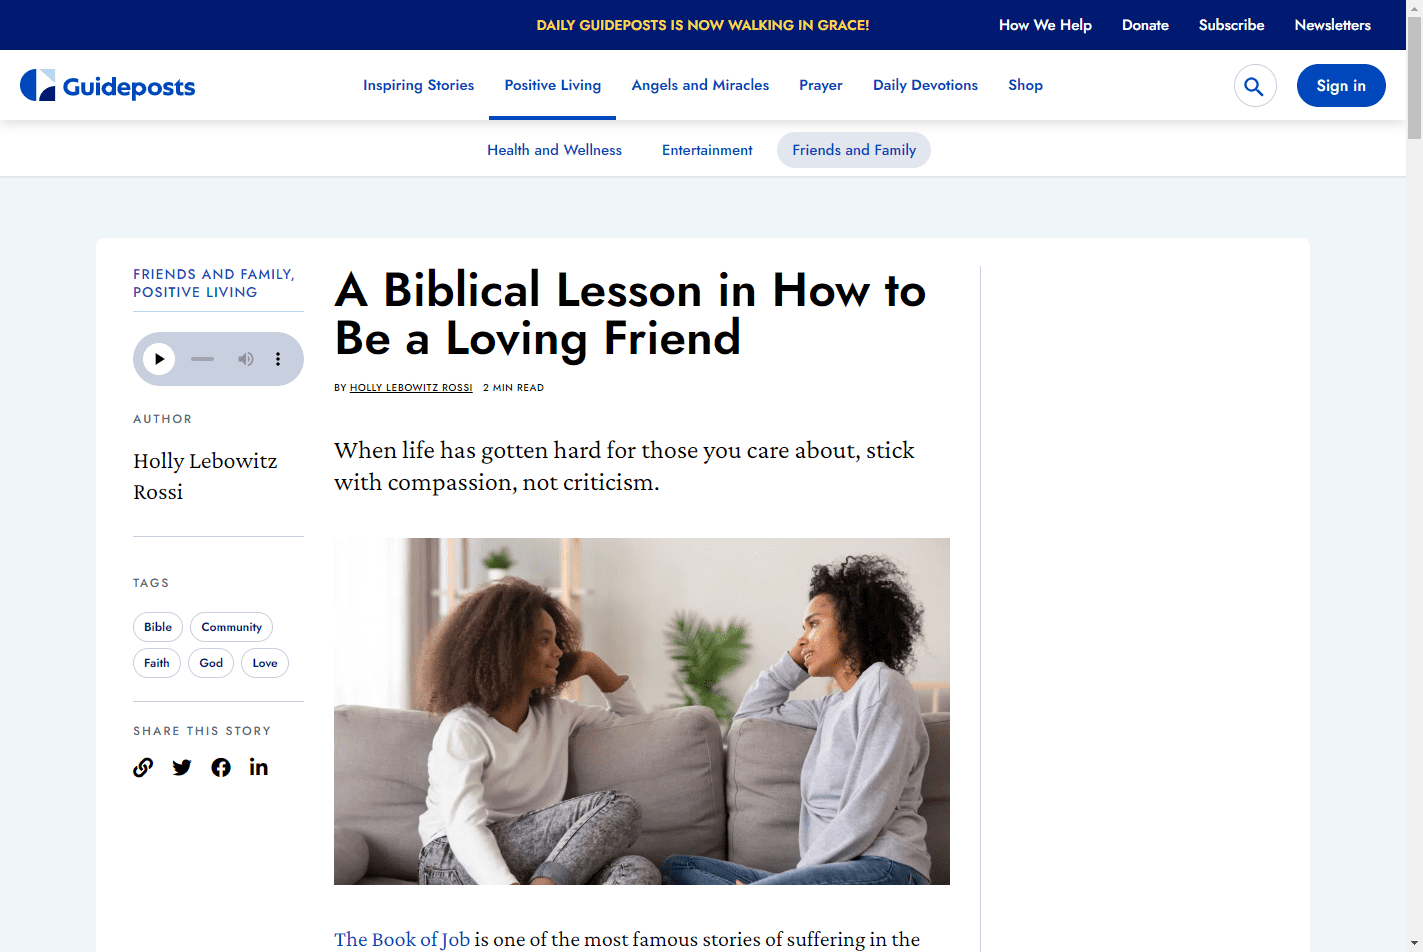Open the Angels and Miracles menu
This screenshot has width=1423, height=952.
700,85
